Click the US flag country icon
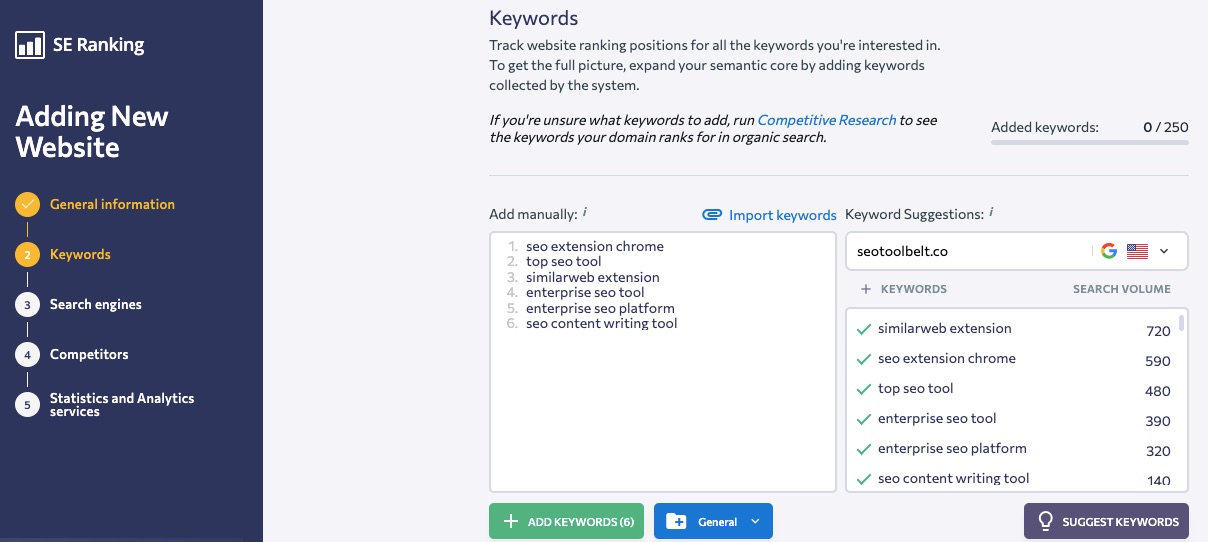Viewport: 1208px width, 542px height. tap(1137, 252)
